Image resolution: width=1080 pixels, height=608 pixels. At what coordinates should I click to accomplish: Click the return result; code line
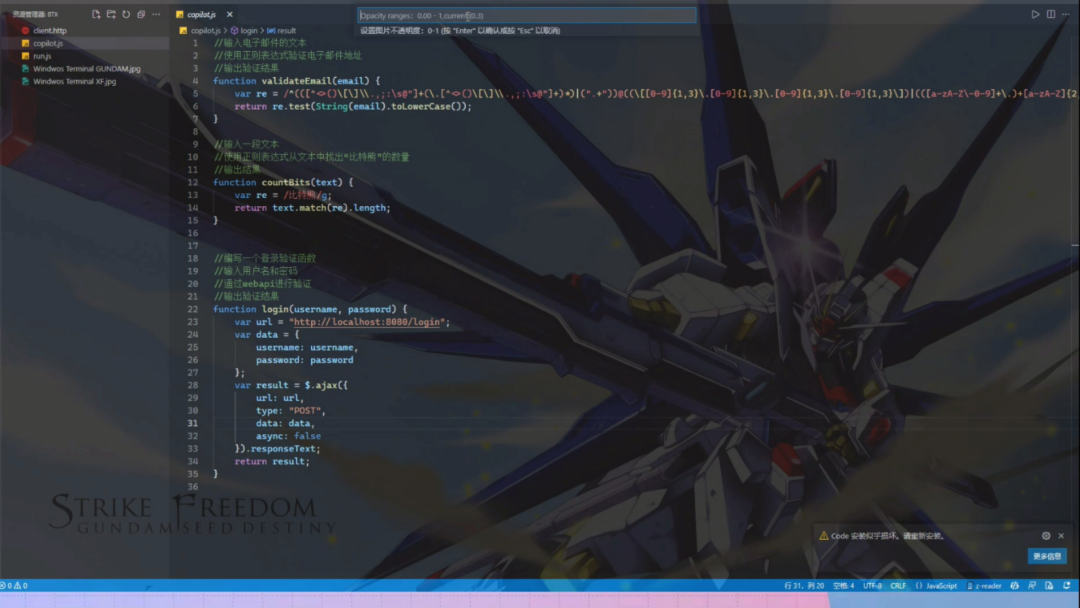tap(272, 461)
